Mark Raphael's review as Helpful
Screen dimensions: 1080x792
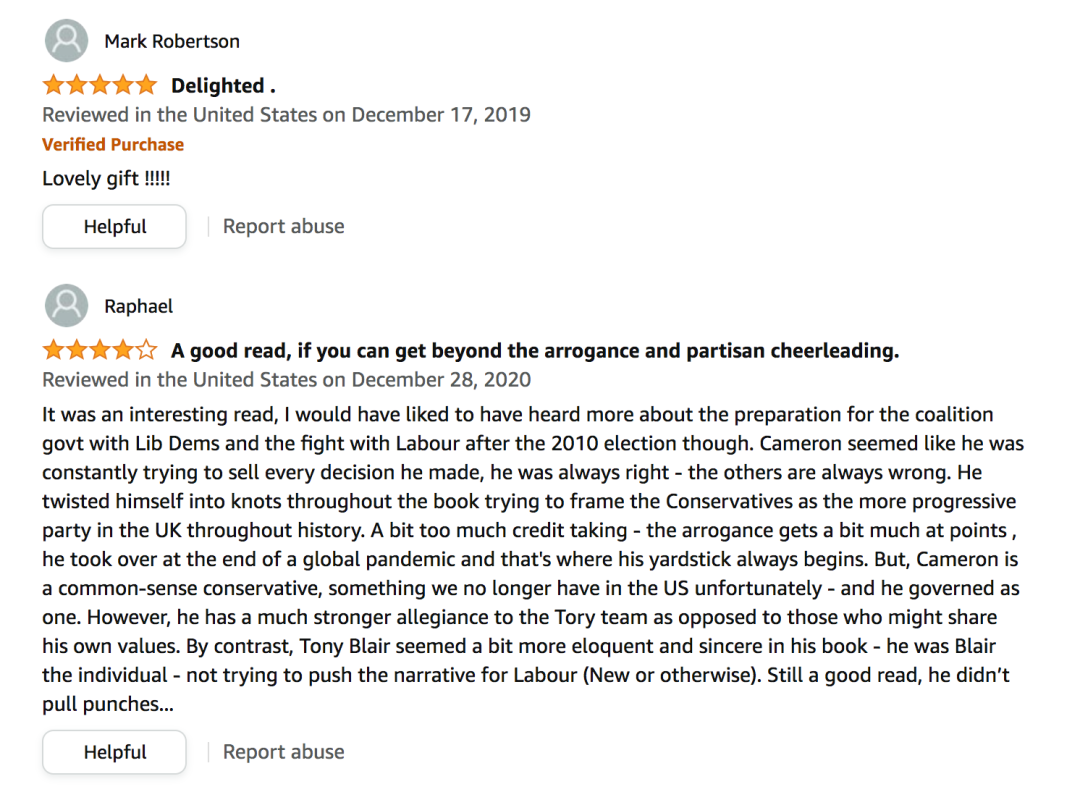click(114, 751)
